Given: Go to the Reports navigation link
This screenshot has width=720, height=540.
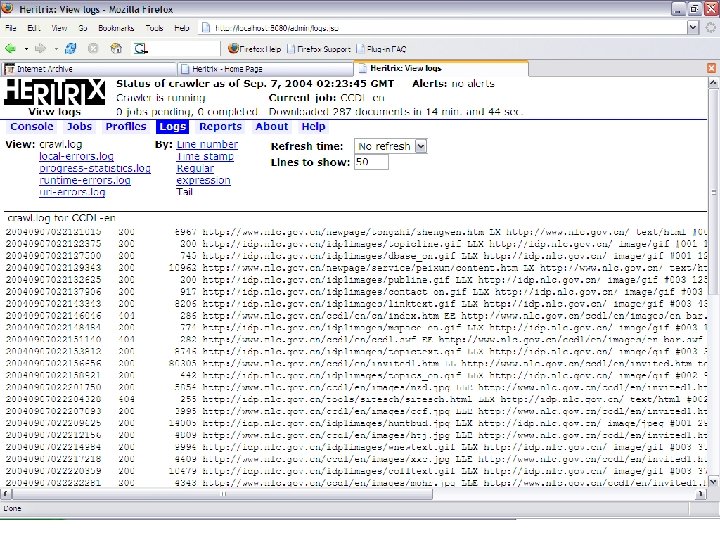Looking at the screenshot, I should click(x=220, y=127).
